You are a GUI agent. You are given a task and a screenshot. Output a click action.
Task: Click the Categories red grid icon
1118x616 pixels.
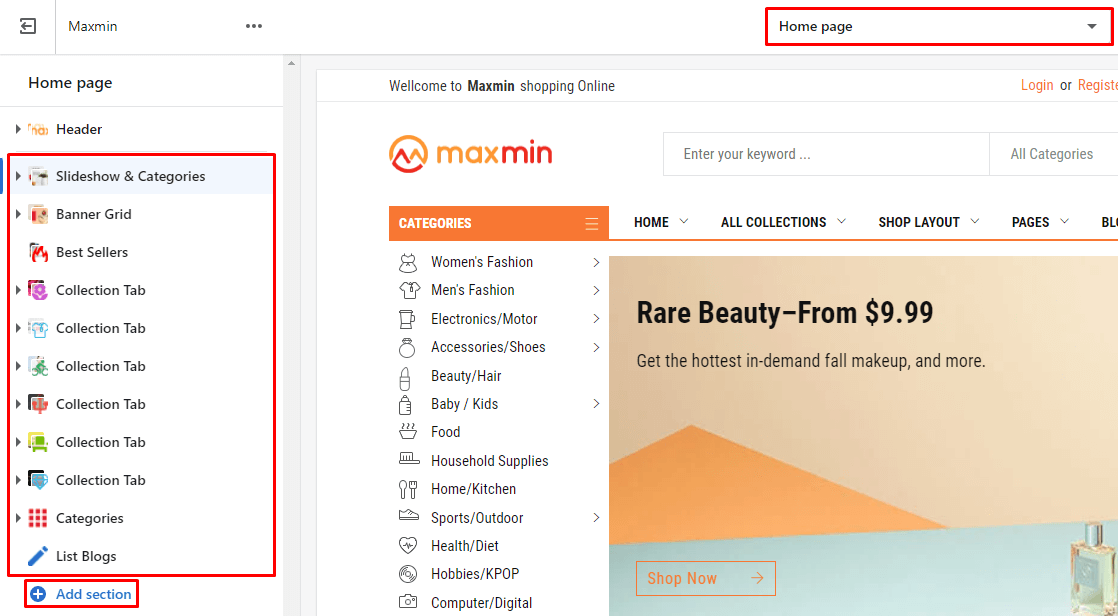pos(38,518)
